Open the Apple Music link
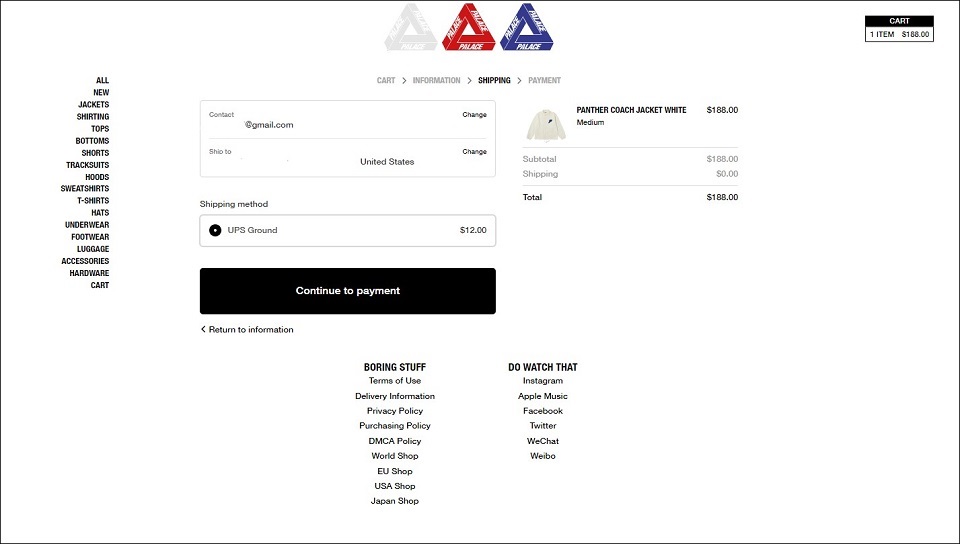Viewport: 960px width, 544px height. [x=543, y=396]
